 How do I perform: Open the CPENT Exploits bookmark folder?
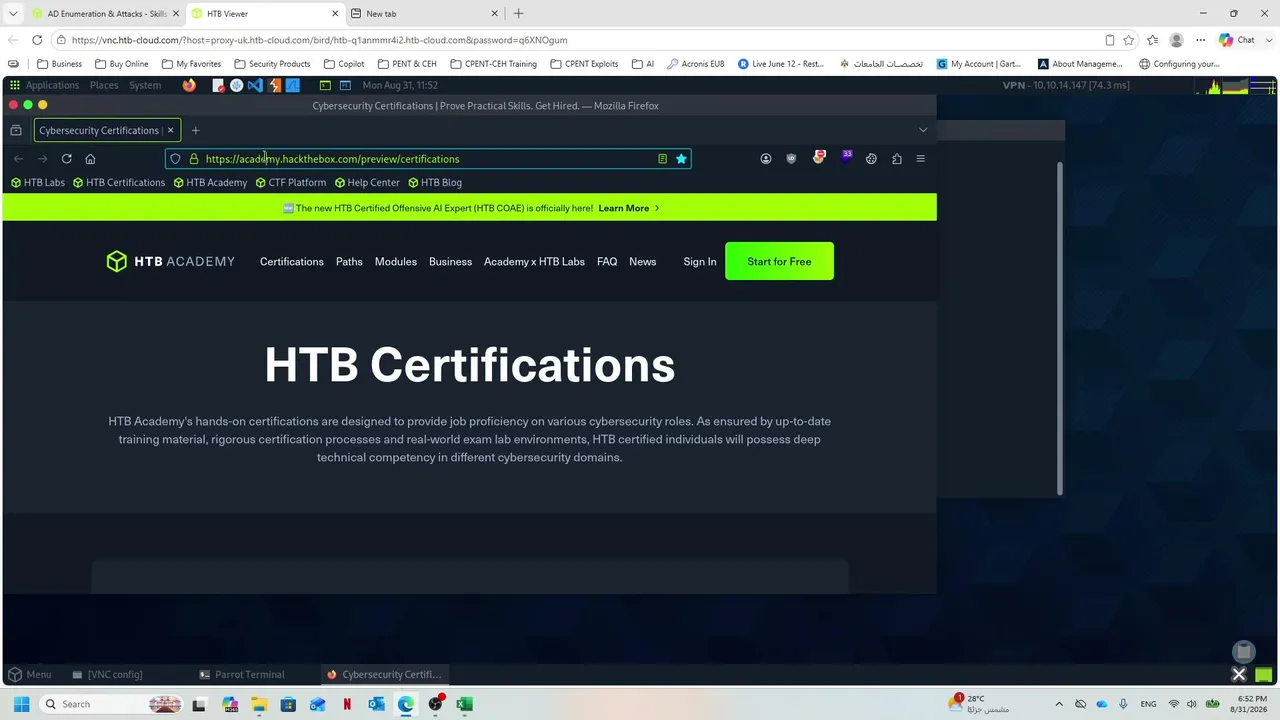pyautogui.click(x=583, y=64)
